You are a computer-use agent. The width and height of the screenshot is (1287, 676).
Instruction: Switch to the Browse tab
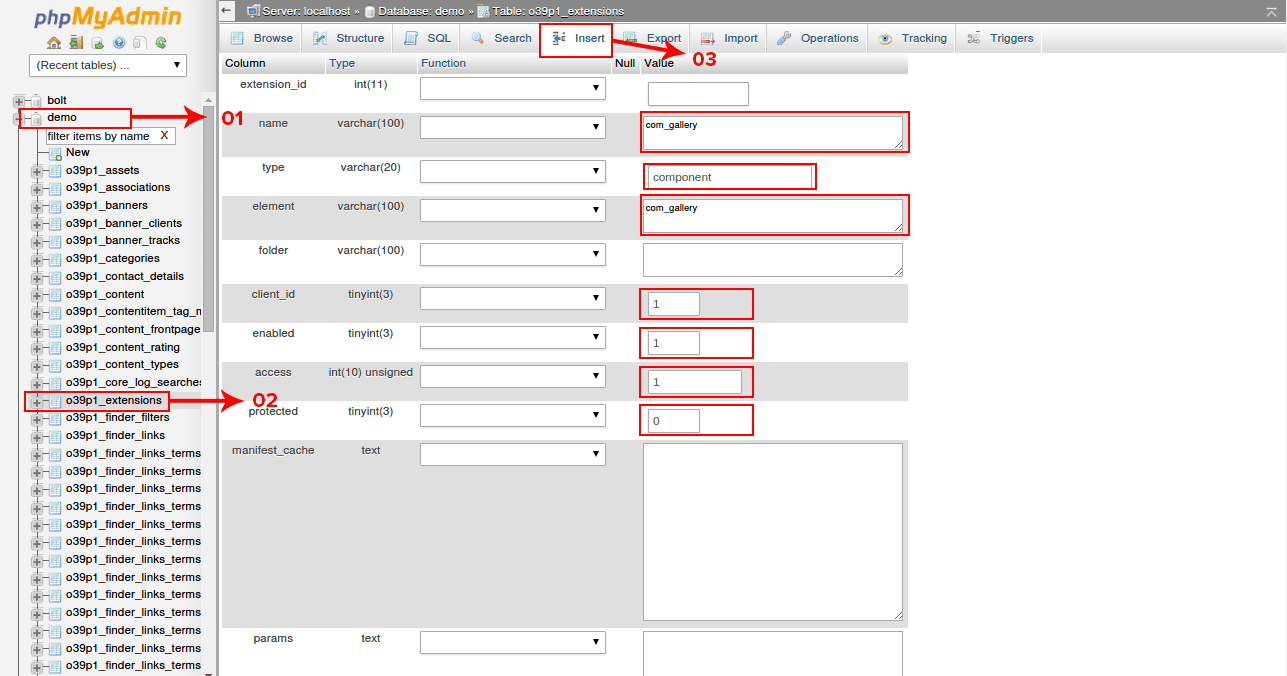(x=261, y=38)
